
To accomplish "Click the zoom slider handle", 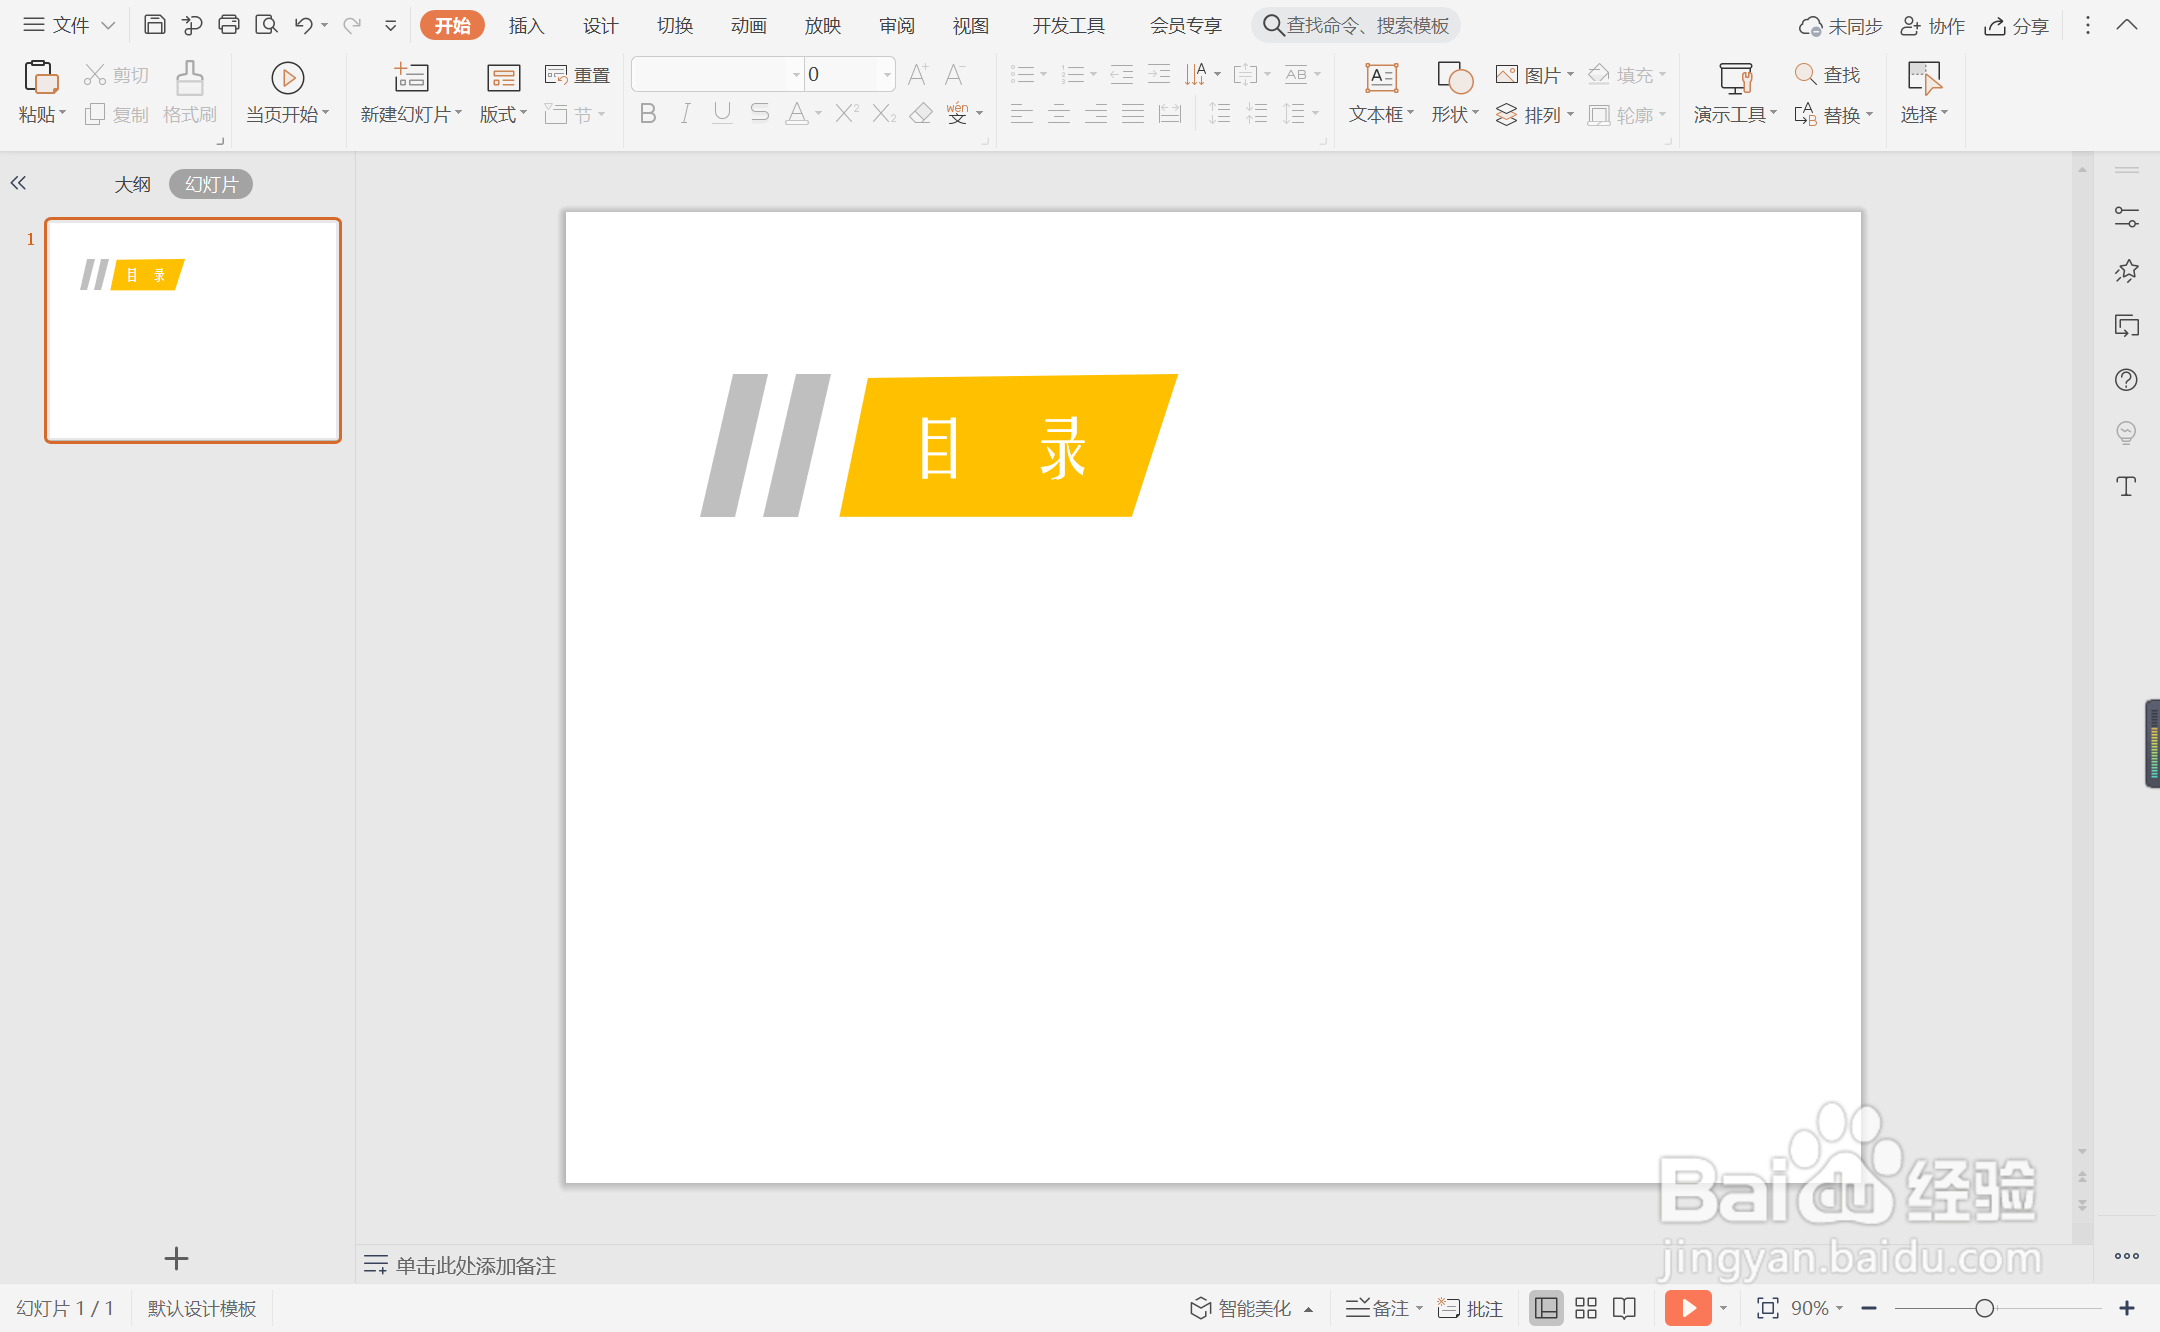I will pyautogui.click(x=1985, y=1308).
